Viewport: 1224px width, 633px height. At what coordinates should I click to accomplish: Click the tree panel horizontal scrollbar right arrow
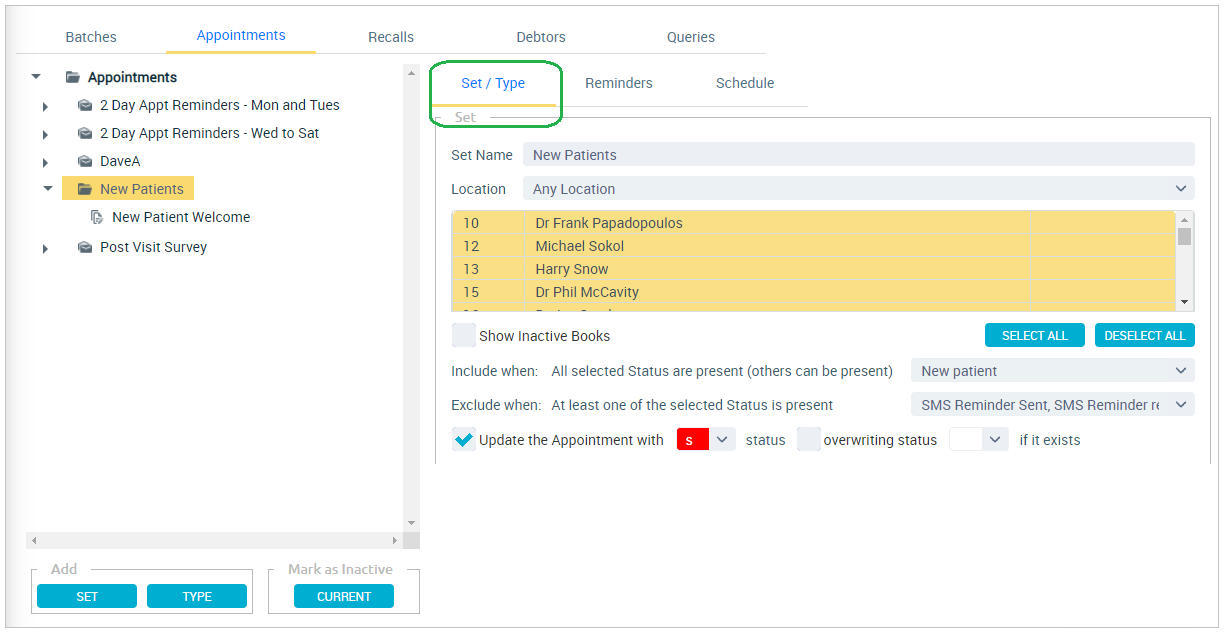pos(394,540)
